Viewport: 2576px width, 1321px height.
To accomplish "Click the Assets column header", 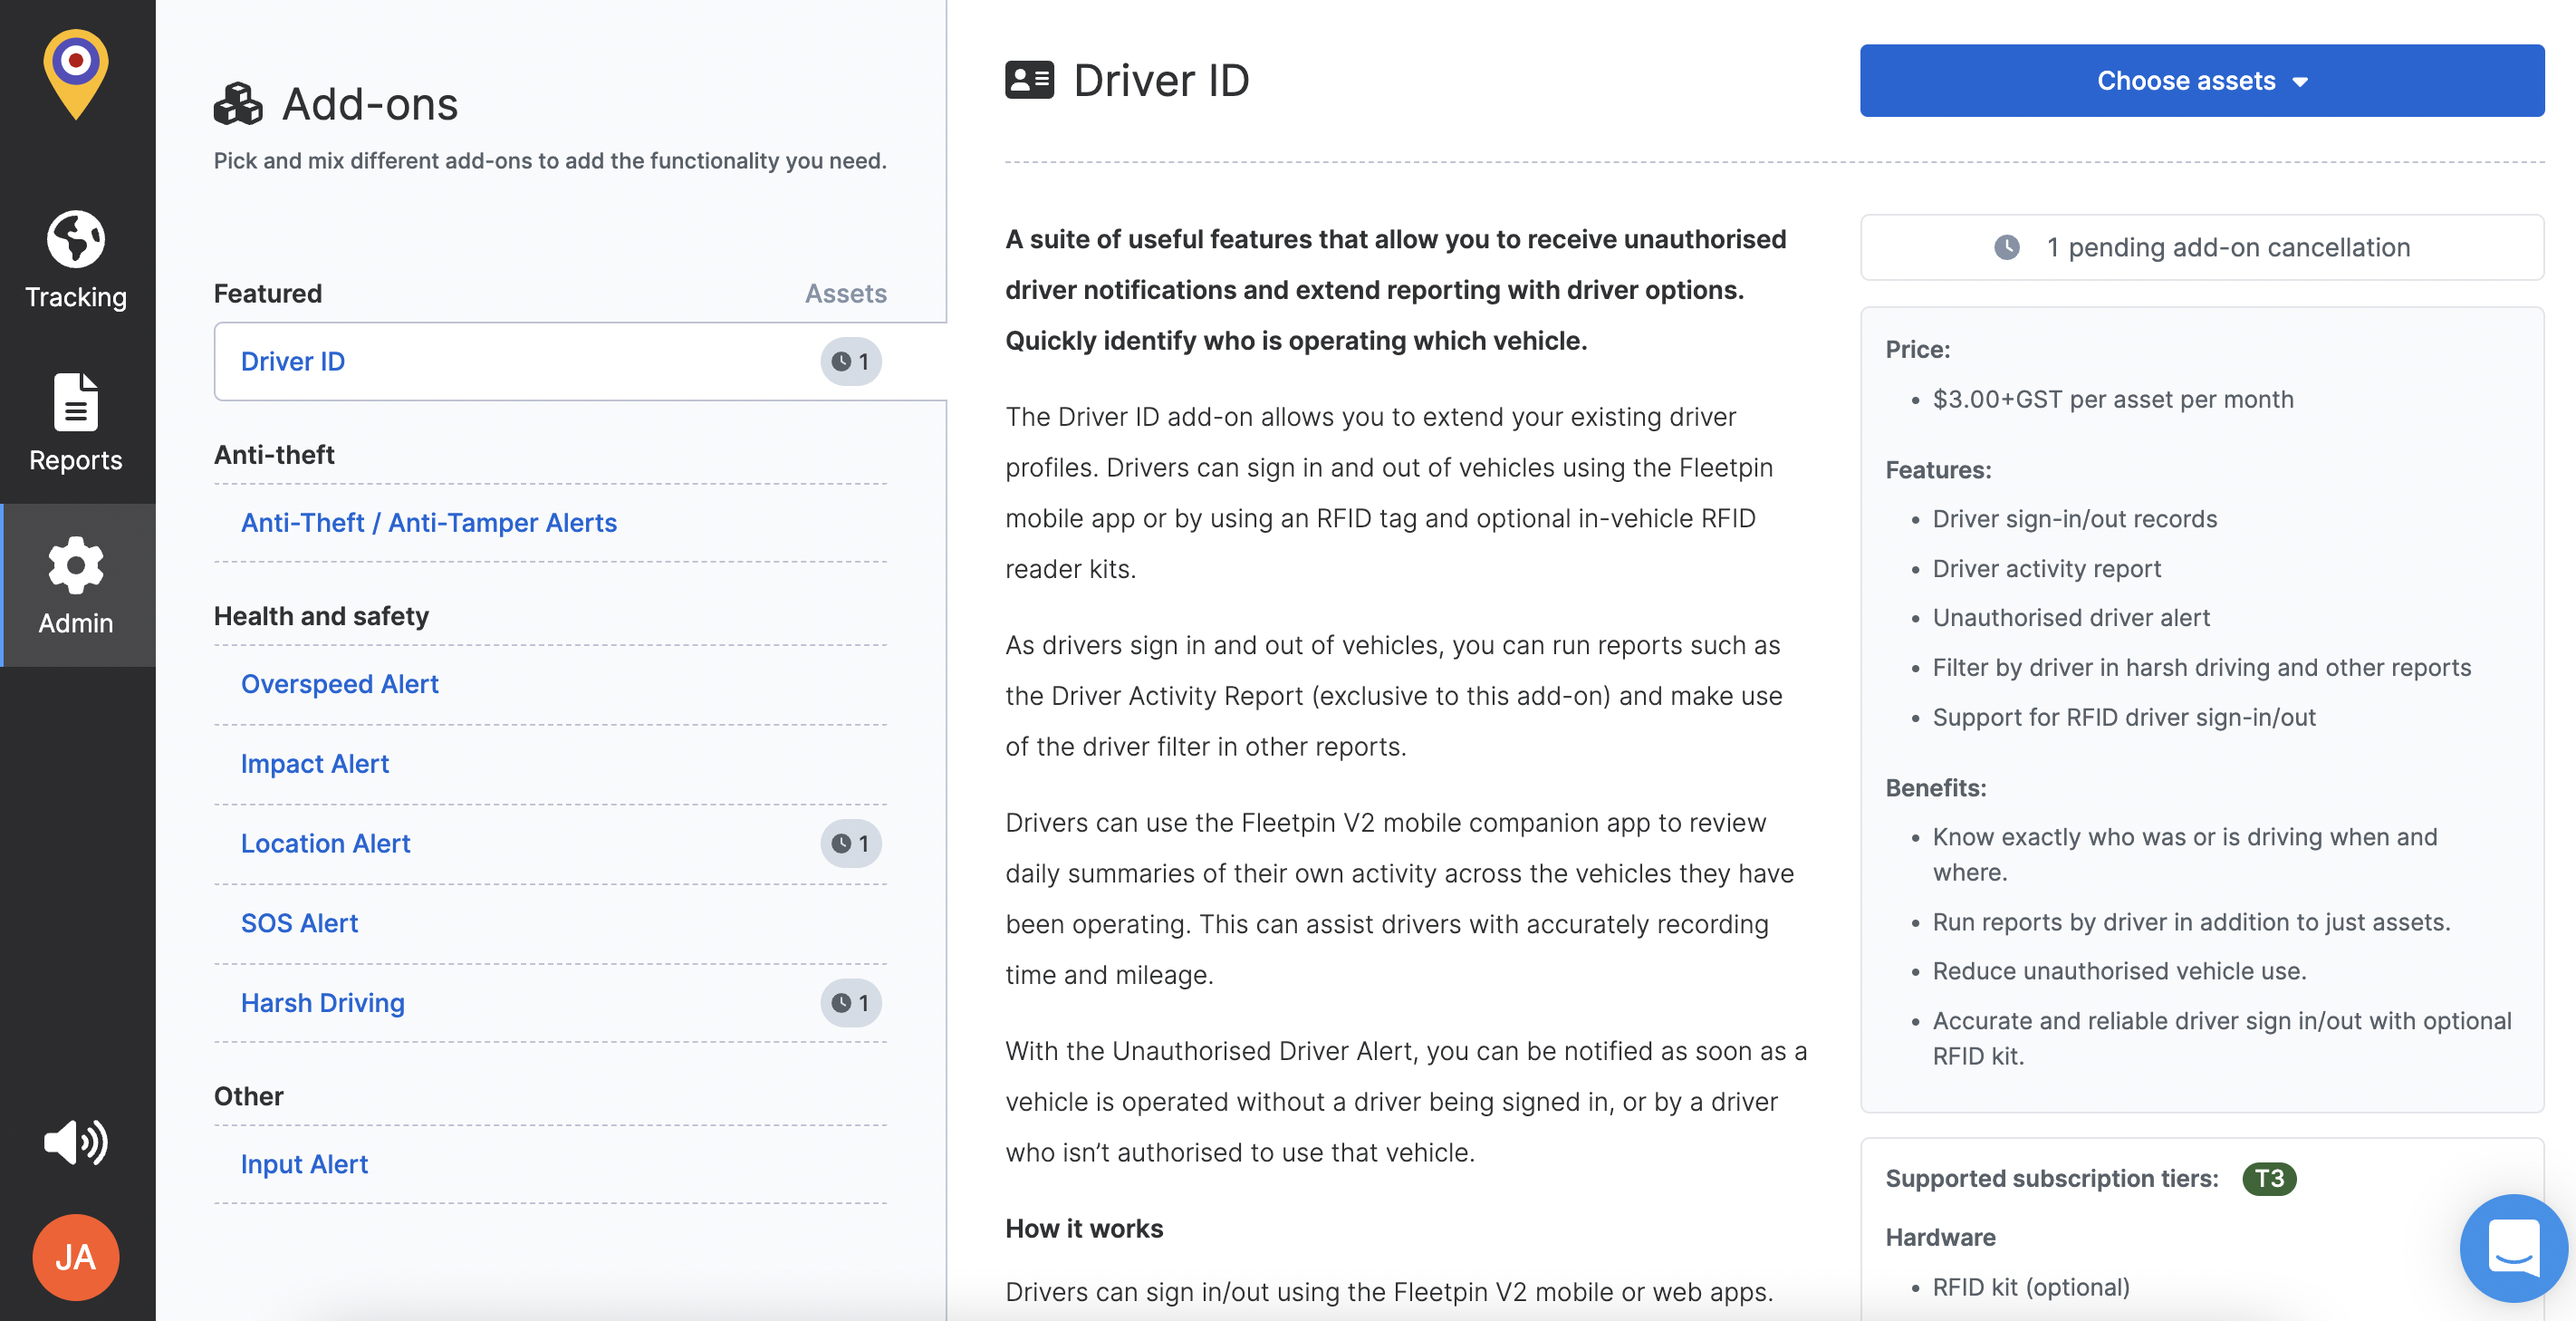I will (846, 293).
